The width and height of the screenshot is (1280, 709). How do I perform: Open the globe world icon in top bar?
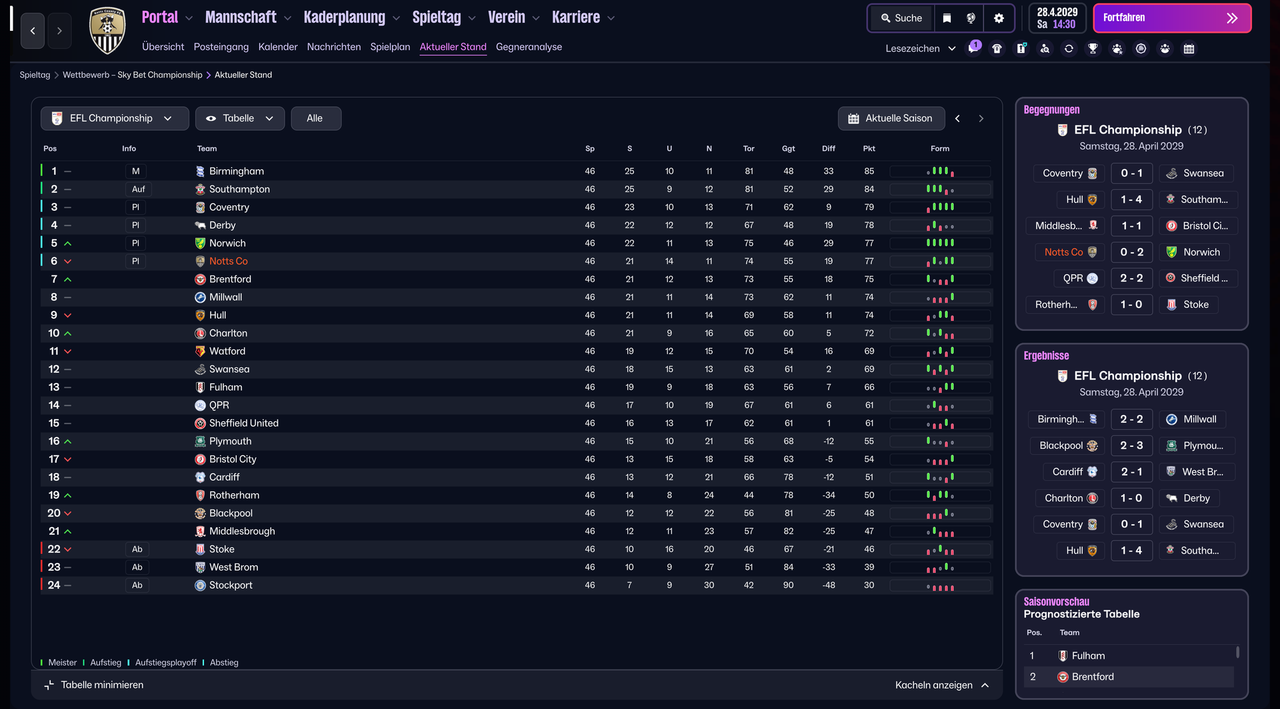pyautogui.click(x=971, y=18)
